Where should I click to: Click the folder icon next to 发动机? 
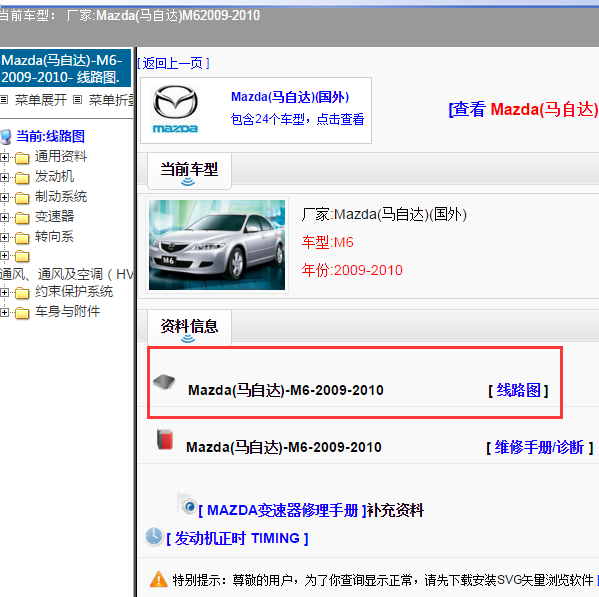click(22, 177)
